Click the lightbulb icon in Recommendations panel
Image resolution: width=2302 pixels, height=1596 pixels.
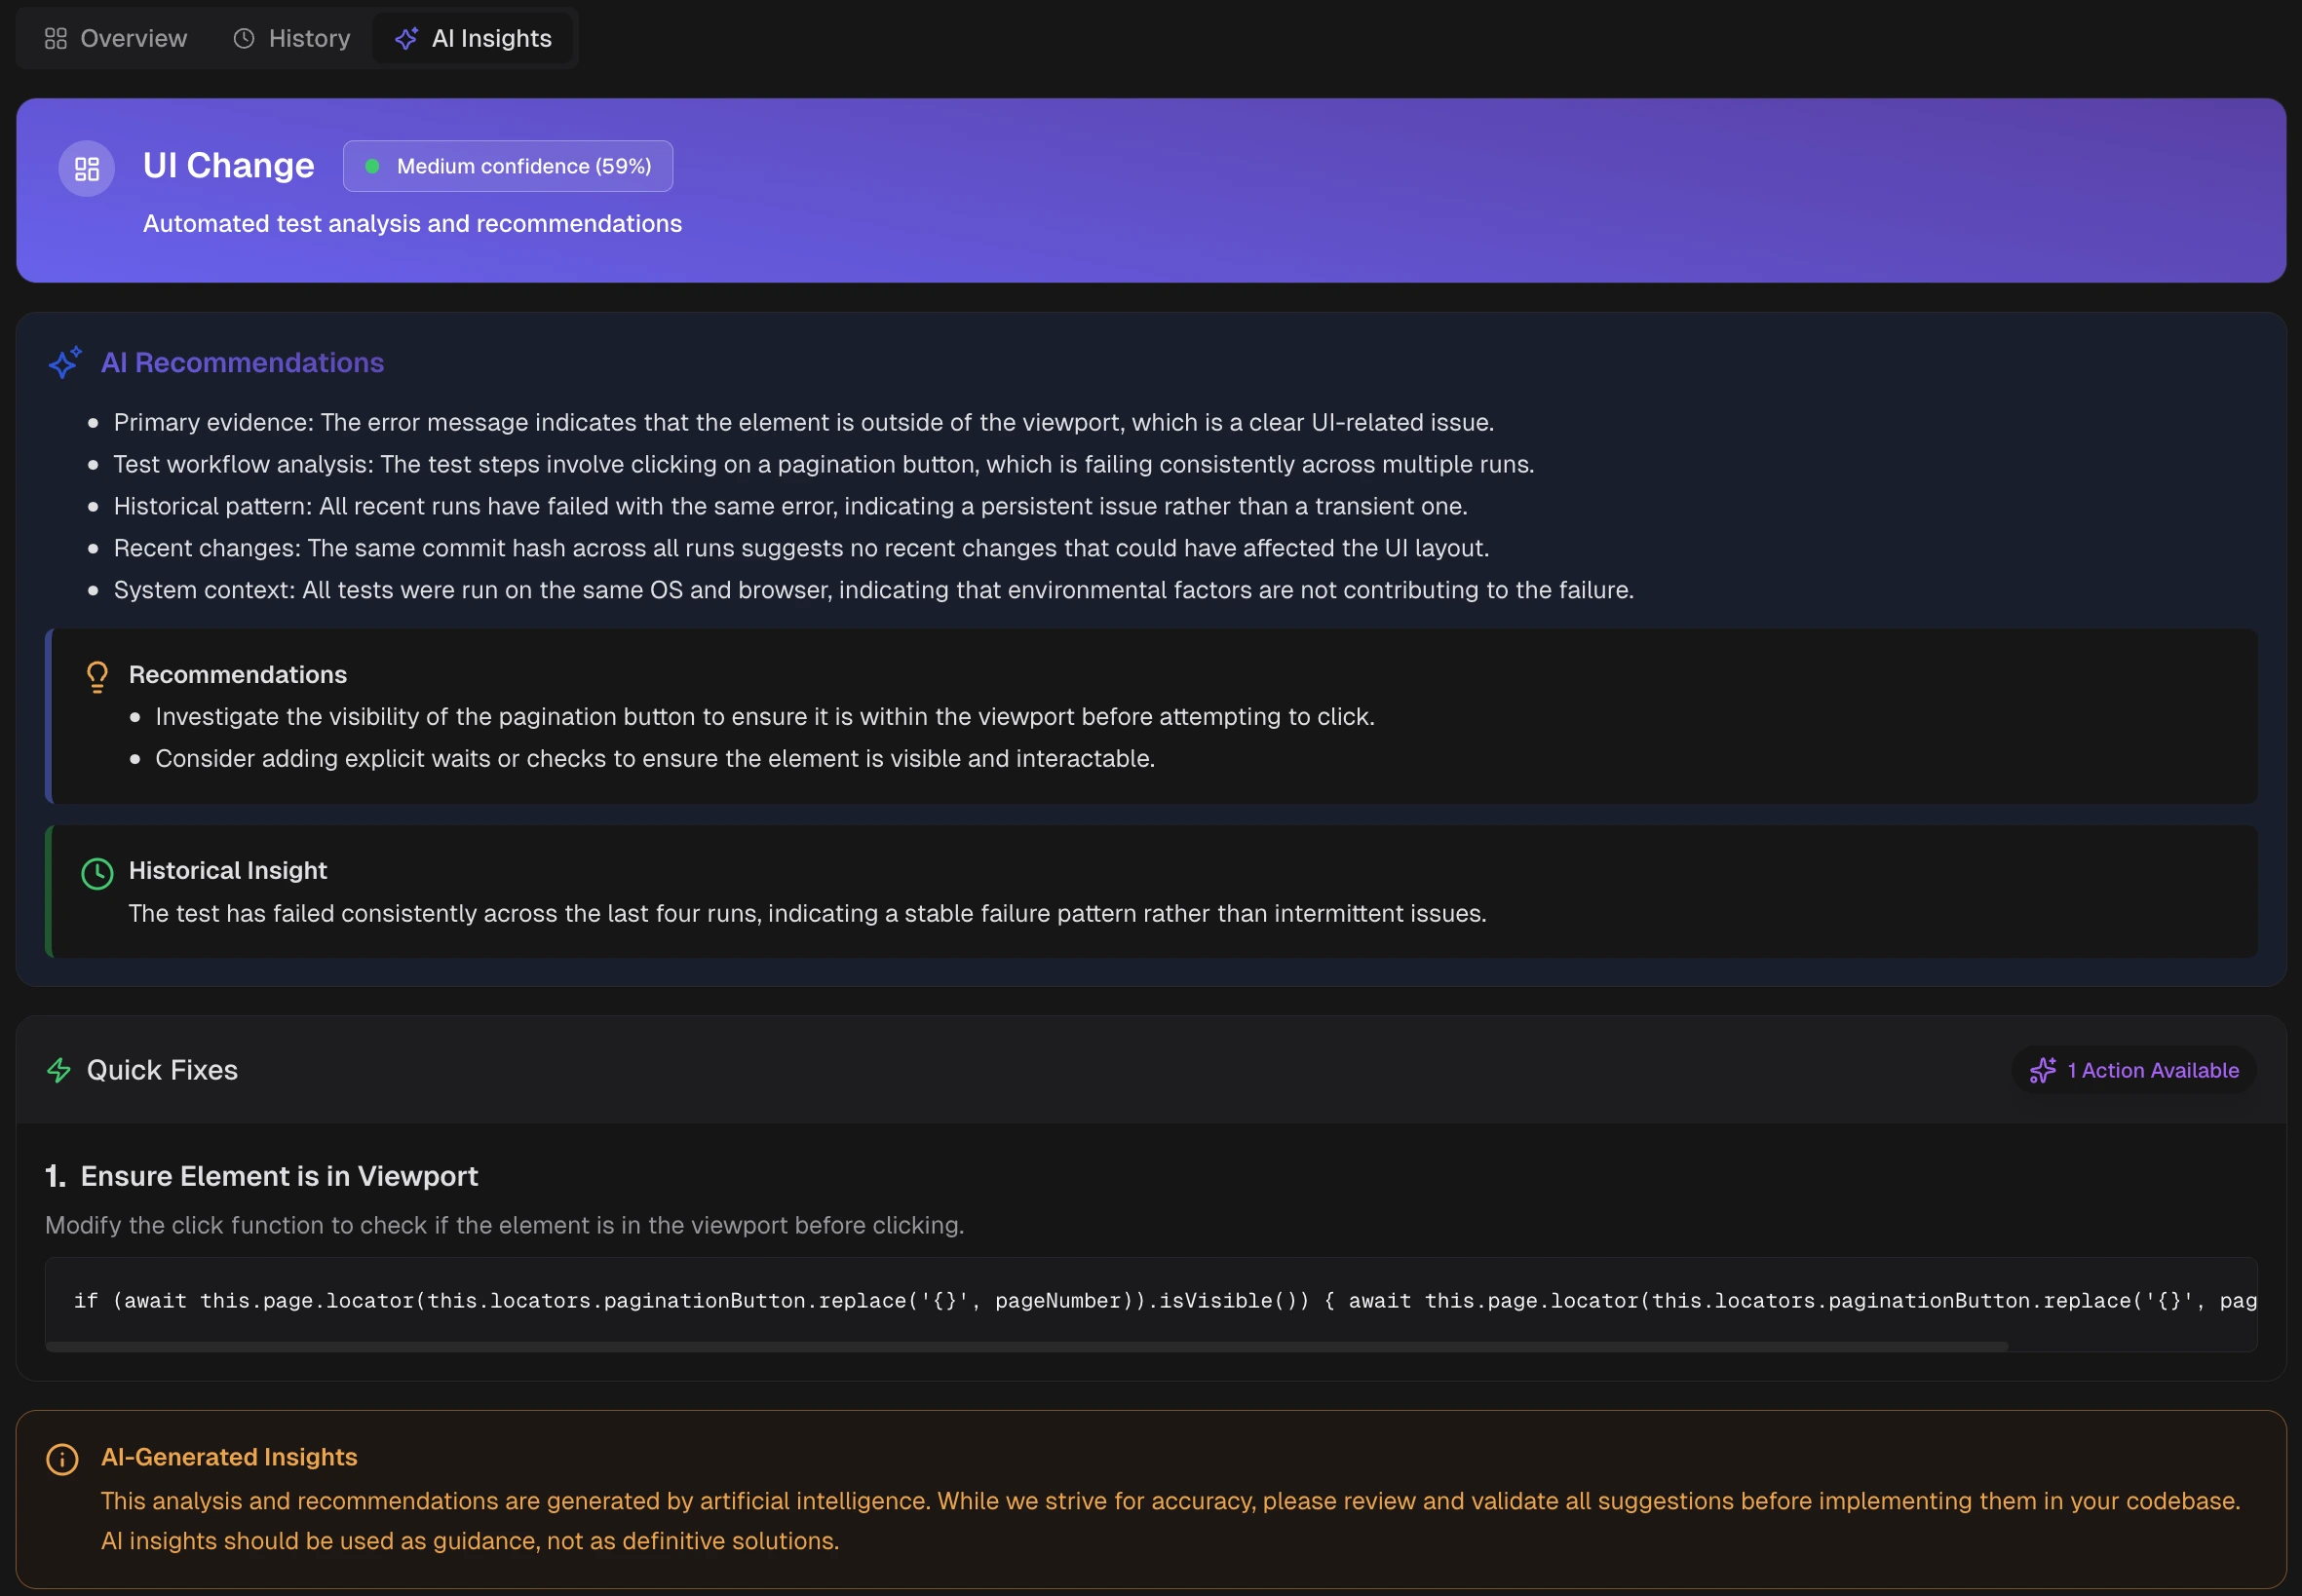click(97, 677)
